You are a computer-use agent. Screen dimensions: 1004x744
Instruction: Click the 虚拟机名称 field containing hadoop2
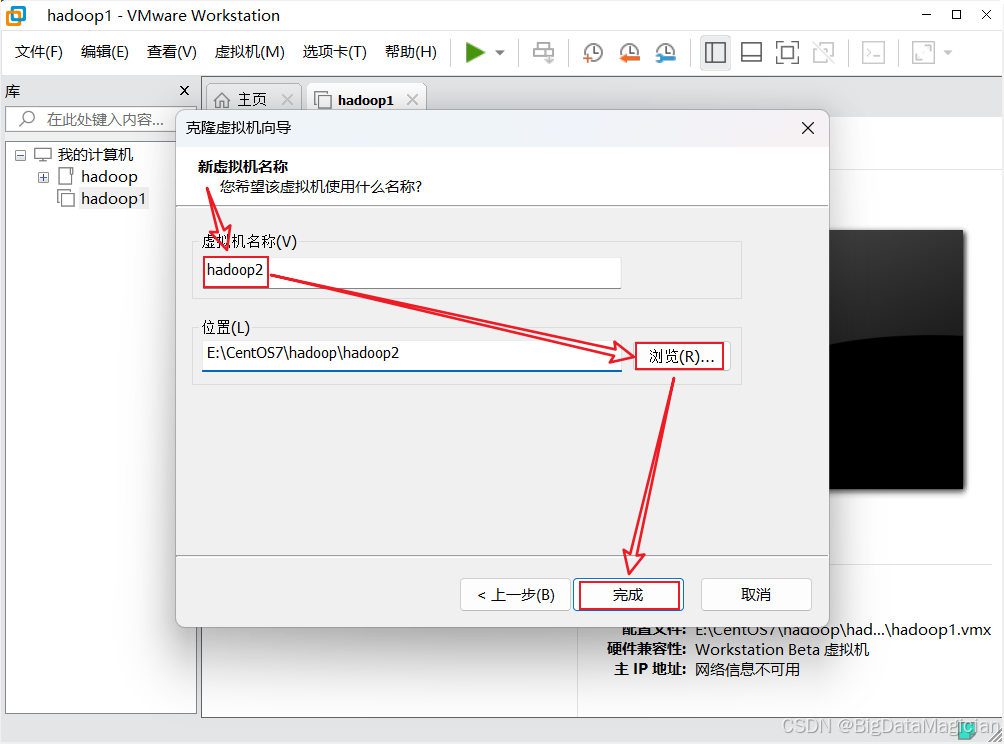[412, 272]
